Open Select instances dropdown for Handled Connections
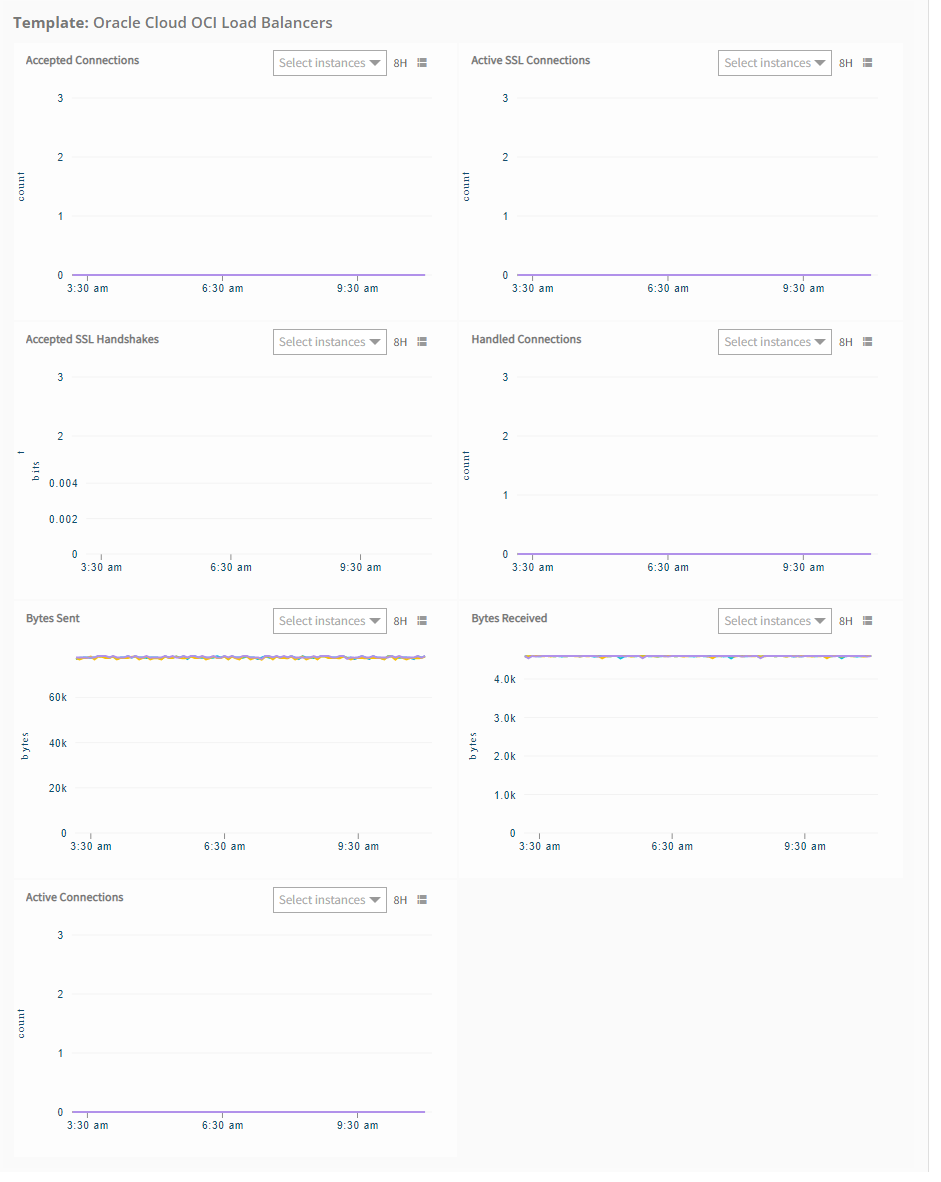This screenshot has height=1182, width=941. click(x=774, y=342)
